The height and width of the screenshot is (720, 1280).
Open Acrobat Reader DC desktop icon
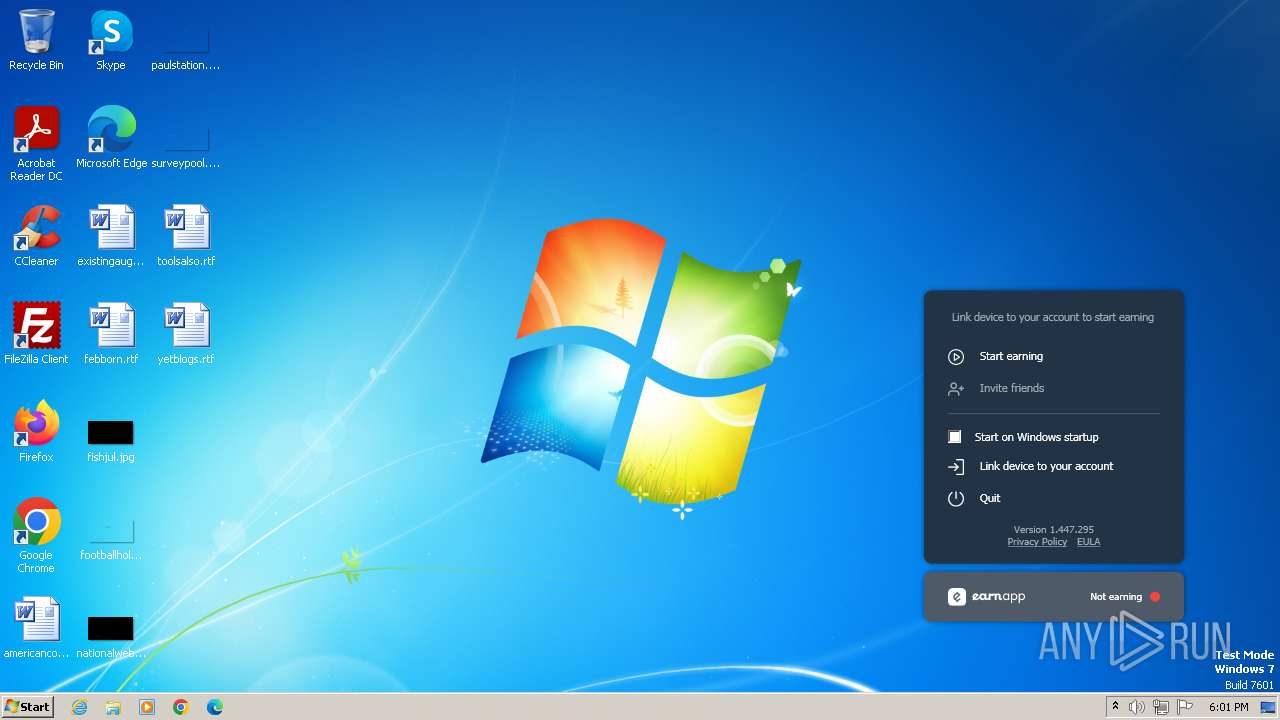click(36, 144)
